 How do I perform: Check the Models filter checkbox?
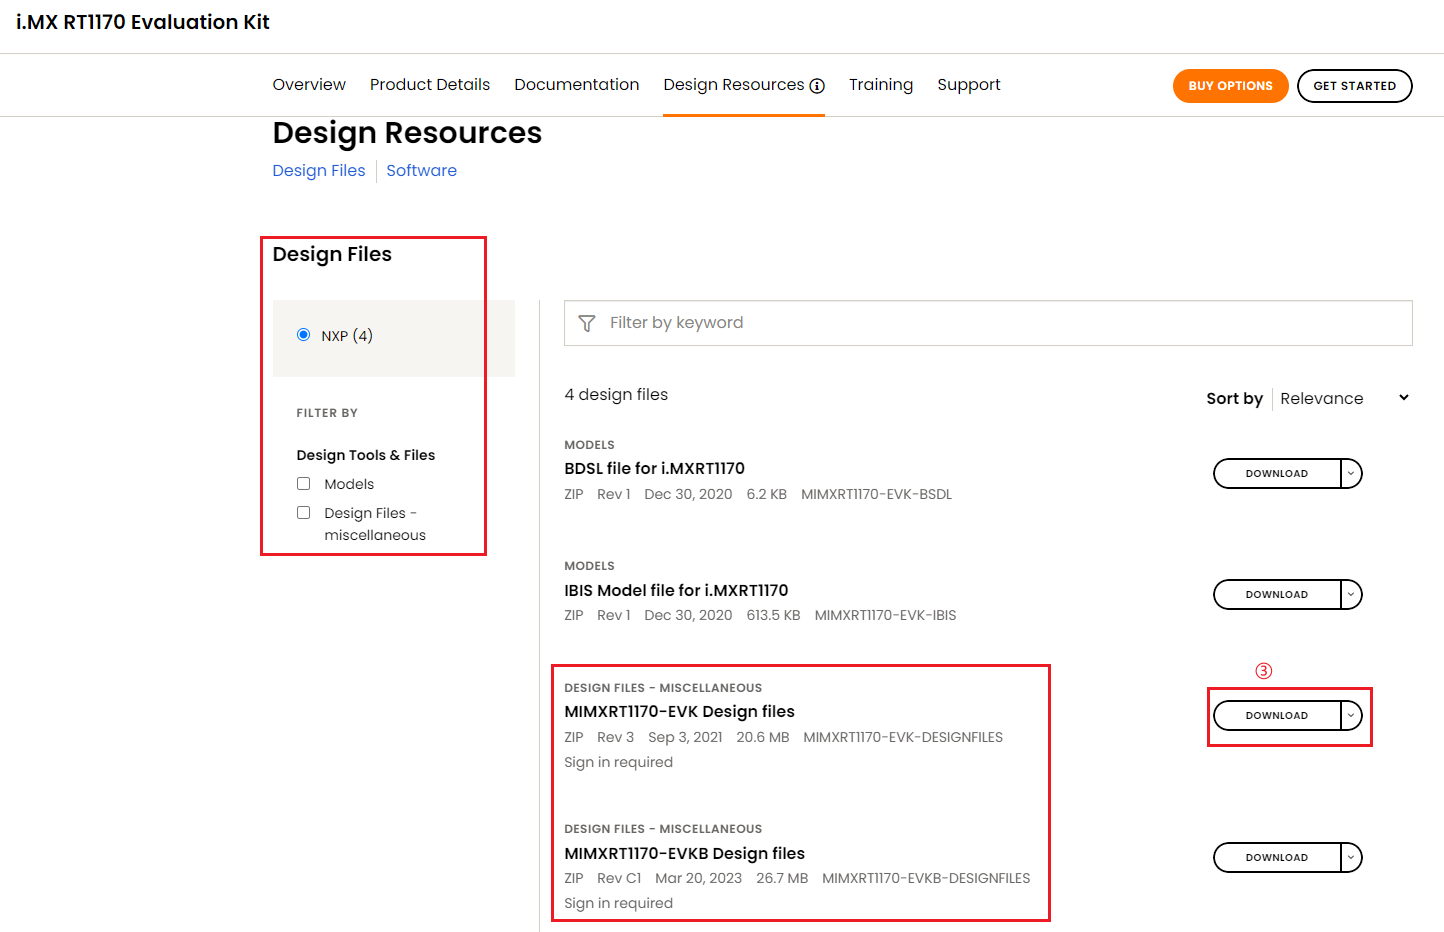coord(303,484)
